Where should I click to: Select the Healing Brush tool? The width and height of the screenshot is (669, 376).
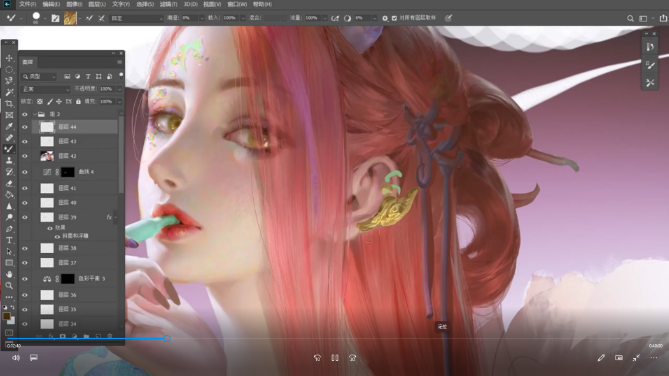pyautogui.click(x=9, y=138)
